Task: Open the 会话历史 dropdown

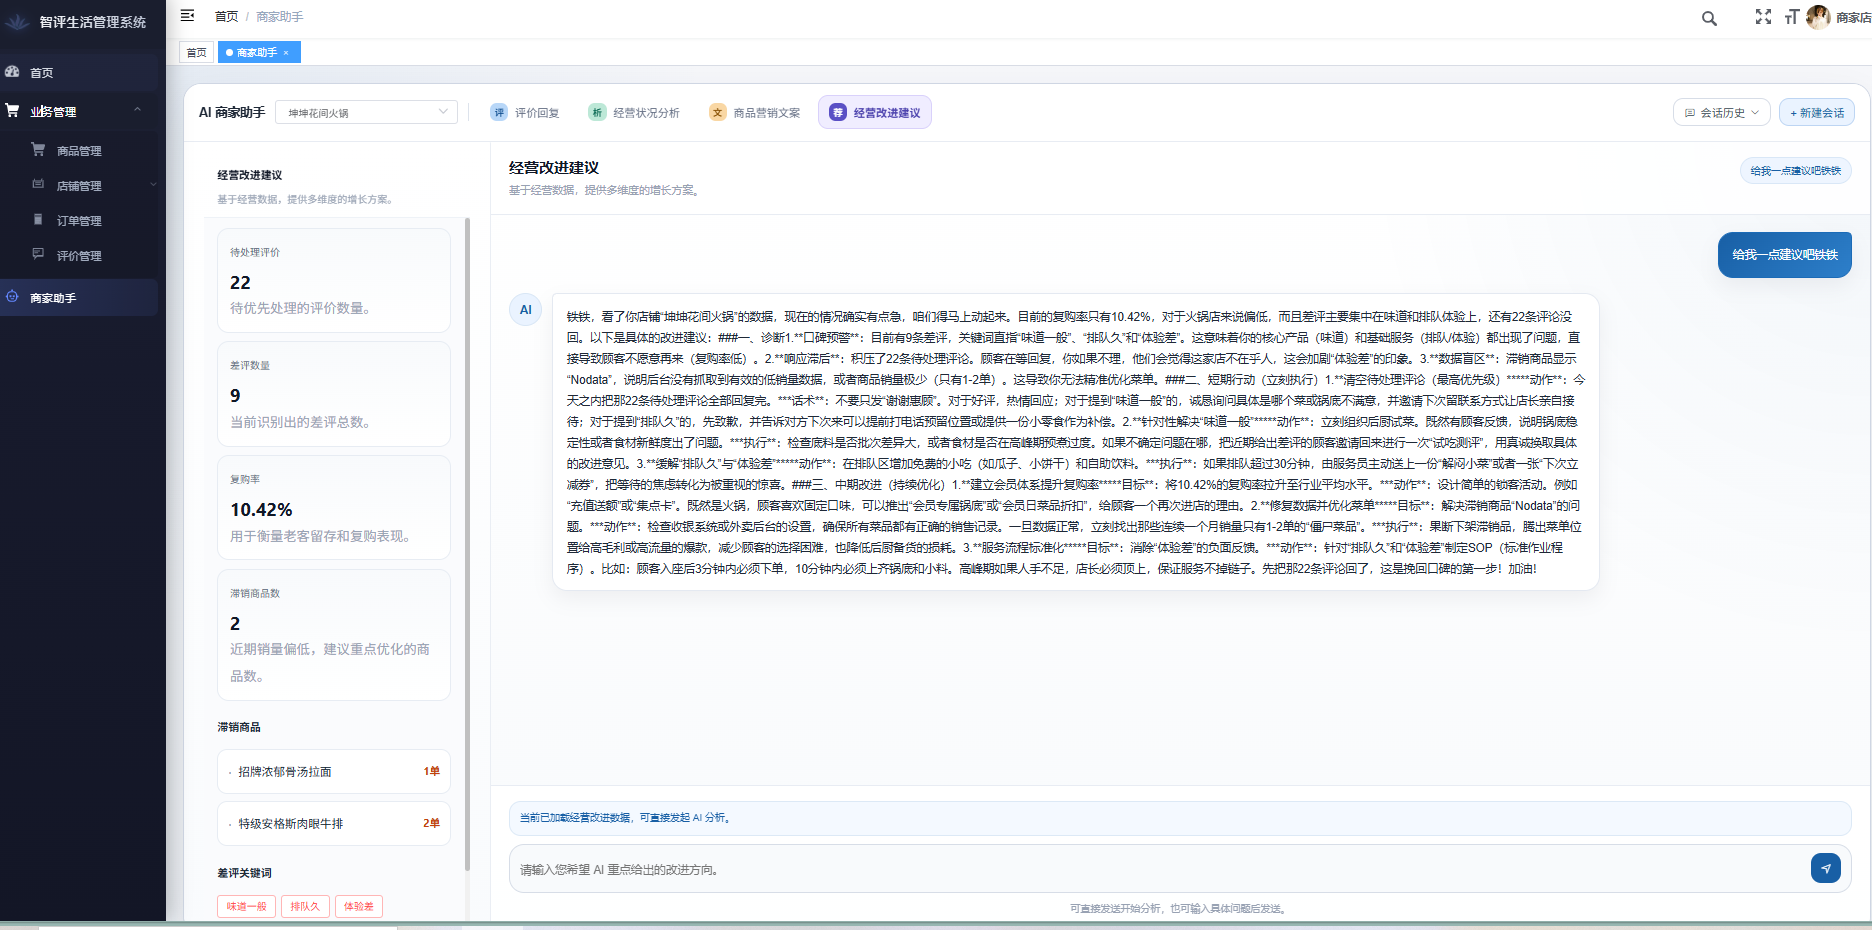Action: [1720, 112]
